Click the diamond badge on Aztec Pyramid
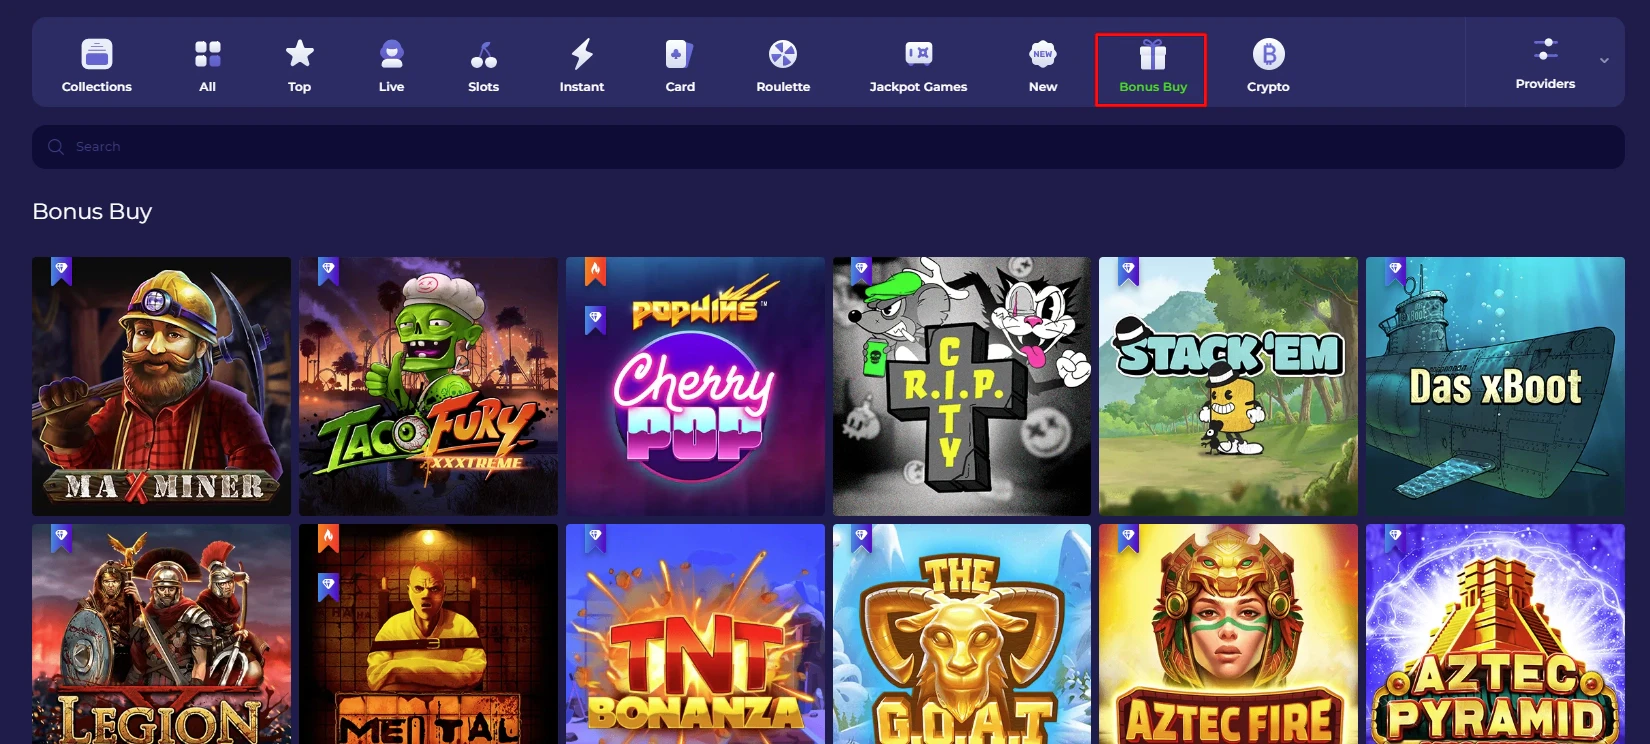 tap(1395, 537)
